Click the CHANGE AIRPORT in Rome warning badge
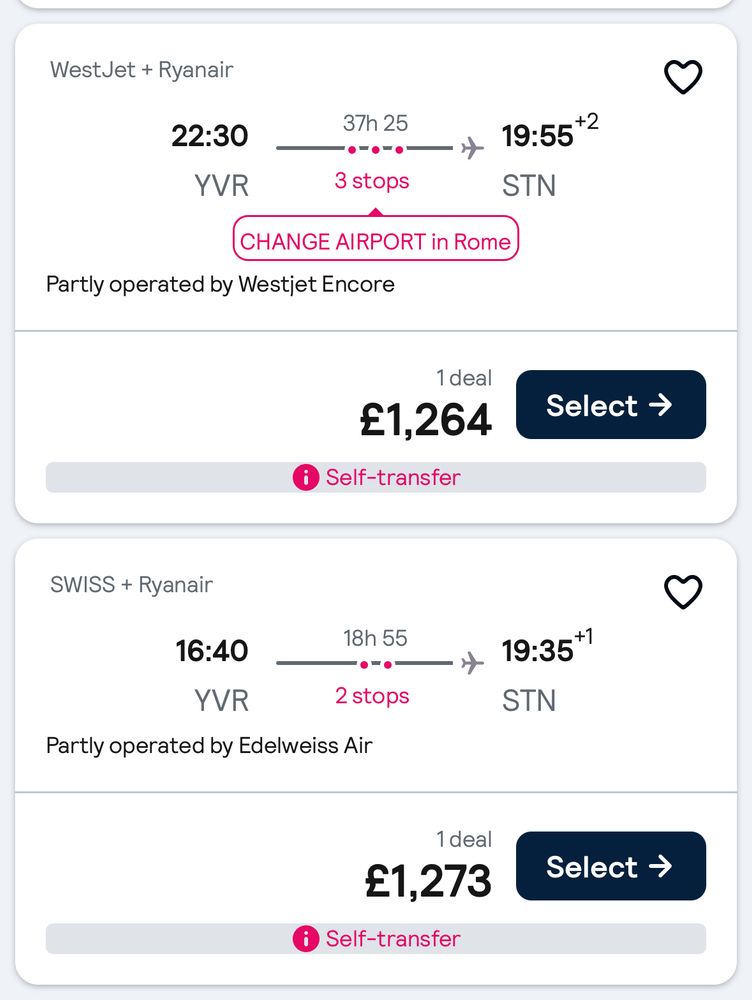 [x=376, y=241]
